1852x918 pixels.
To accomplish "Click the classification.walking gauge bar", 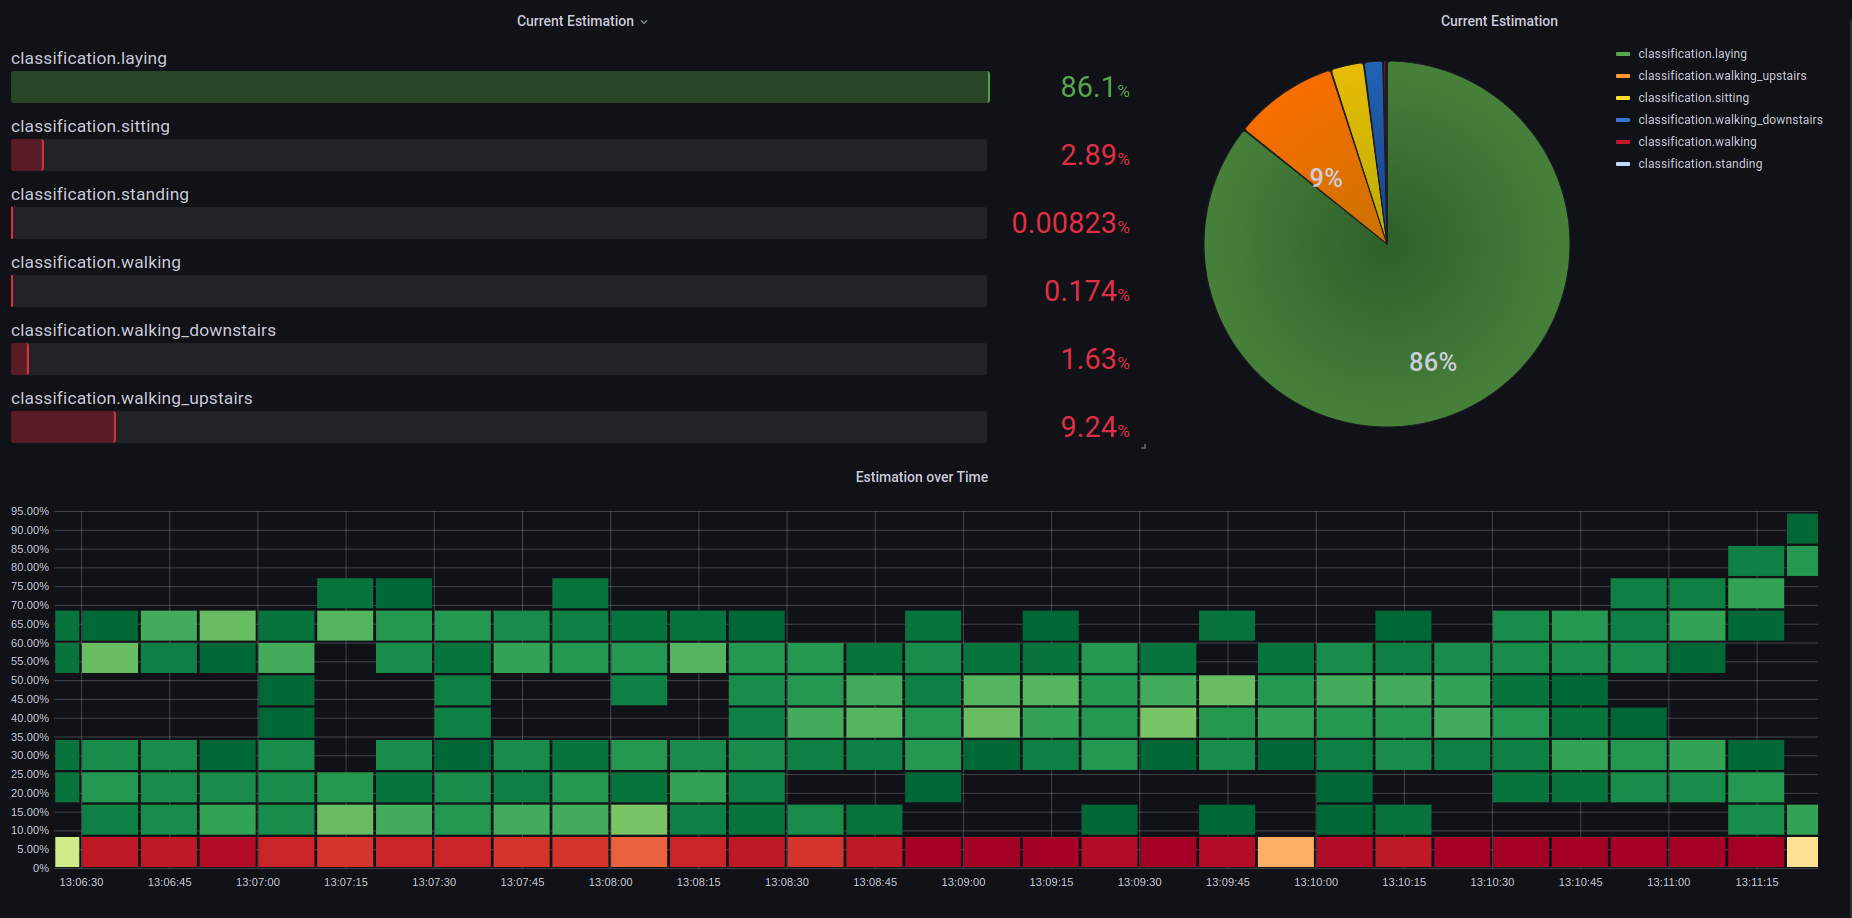I will click(499, 291).
